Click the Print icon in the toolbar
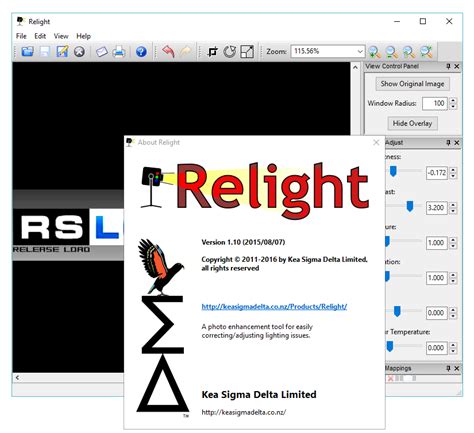This screenshot has width=474, height=433. 119,52
